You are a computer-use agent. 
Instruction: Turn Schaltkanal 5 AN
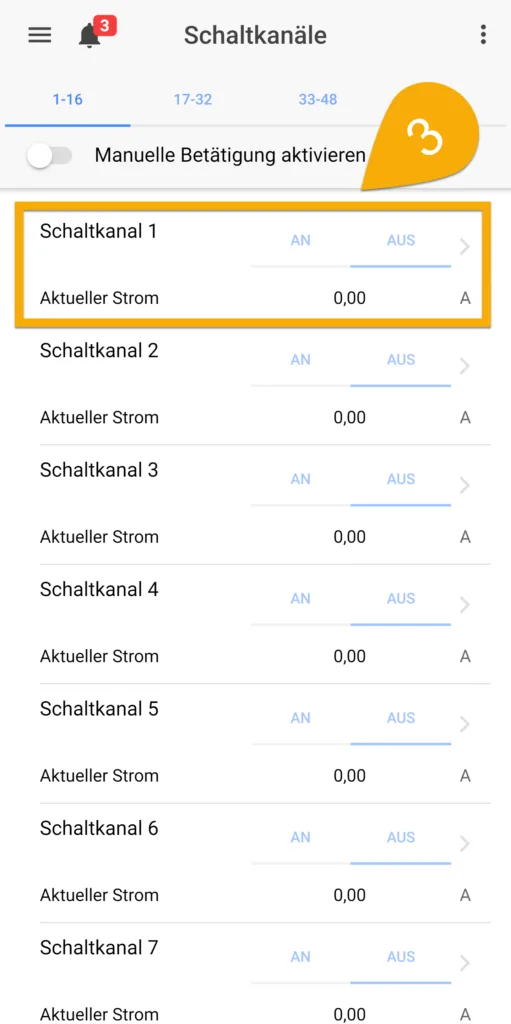click(x=301, y=718)
